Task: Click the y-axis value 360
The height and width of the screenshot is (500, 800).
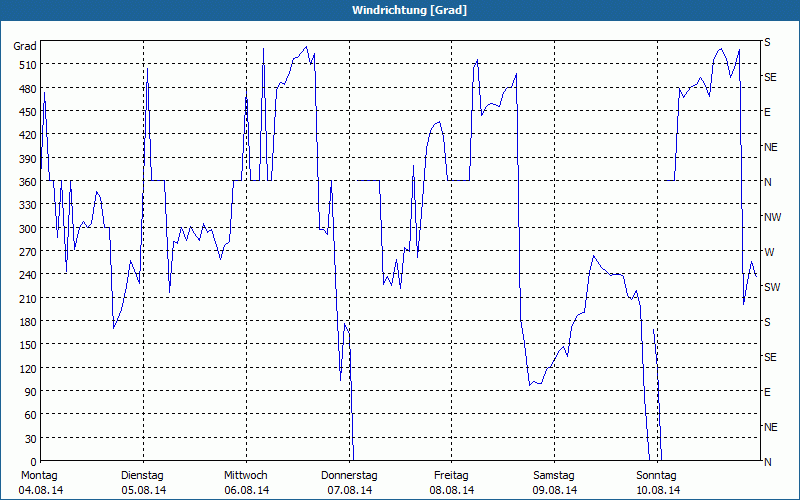Action: 28,182
